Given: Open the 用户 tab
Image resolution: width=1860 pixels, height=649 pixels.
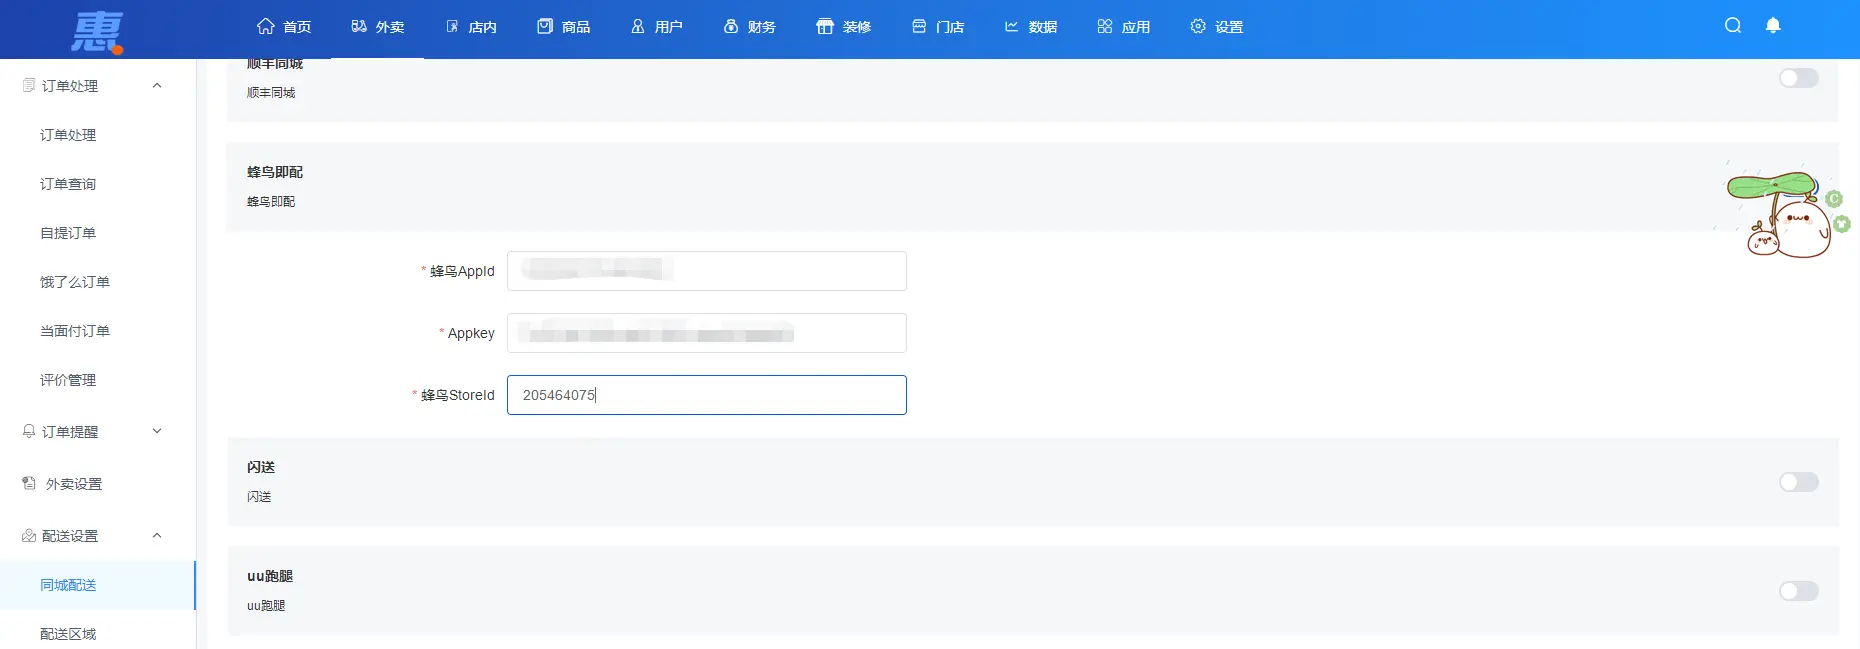Looking at the screenshot, I should (657, 27).
